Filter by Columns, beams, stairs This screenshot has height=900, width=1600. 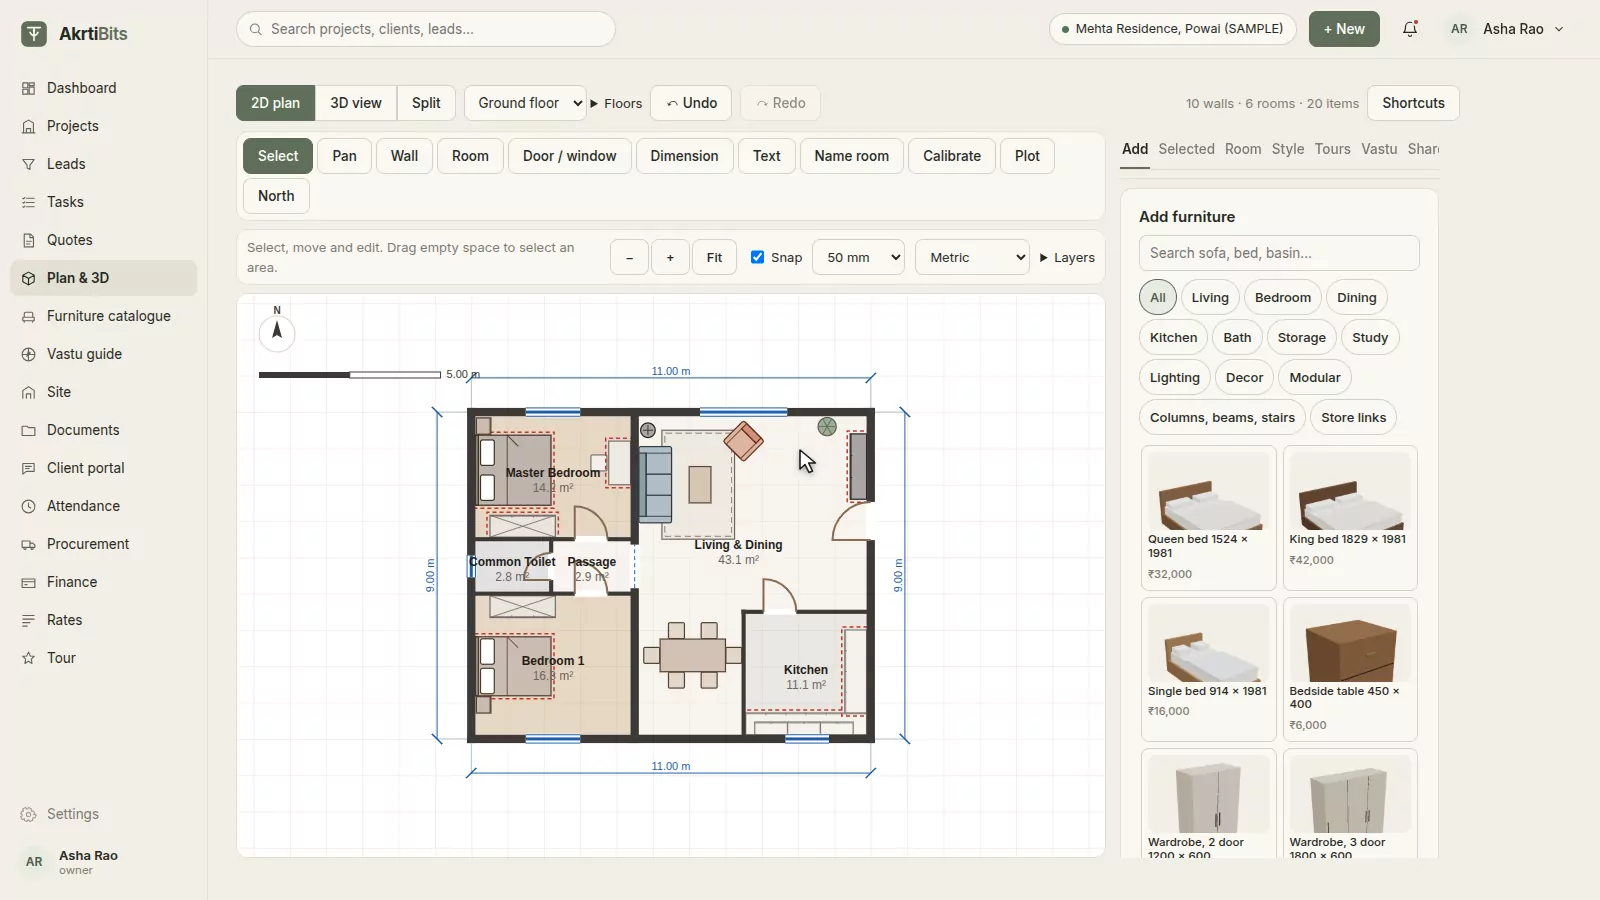point(1222,418)
